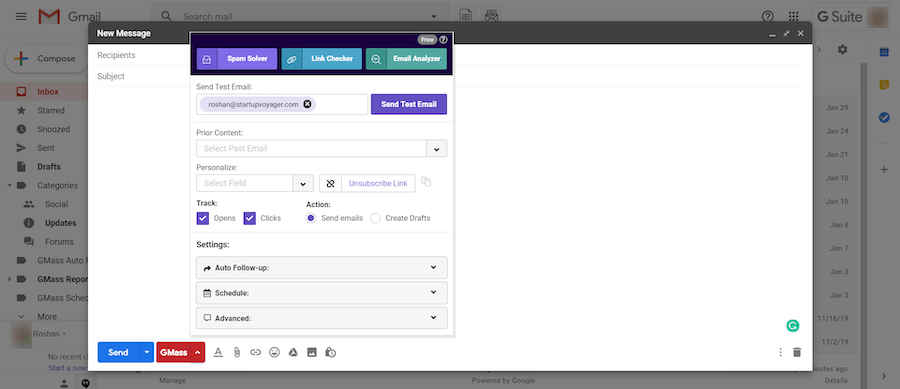Click the Send Test Email button
This screenshot has width=900, height=389.
point(409,104)
